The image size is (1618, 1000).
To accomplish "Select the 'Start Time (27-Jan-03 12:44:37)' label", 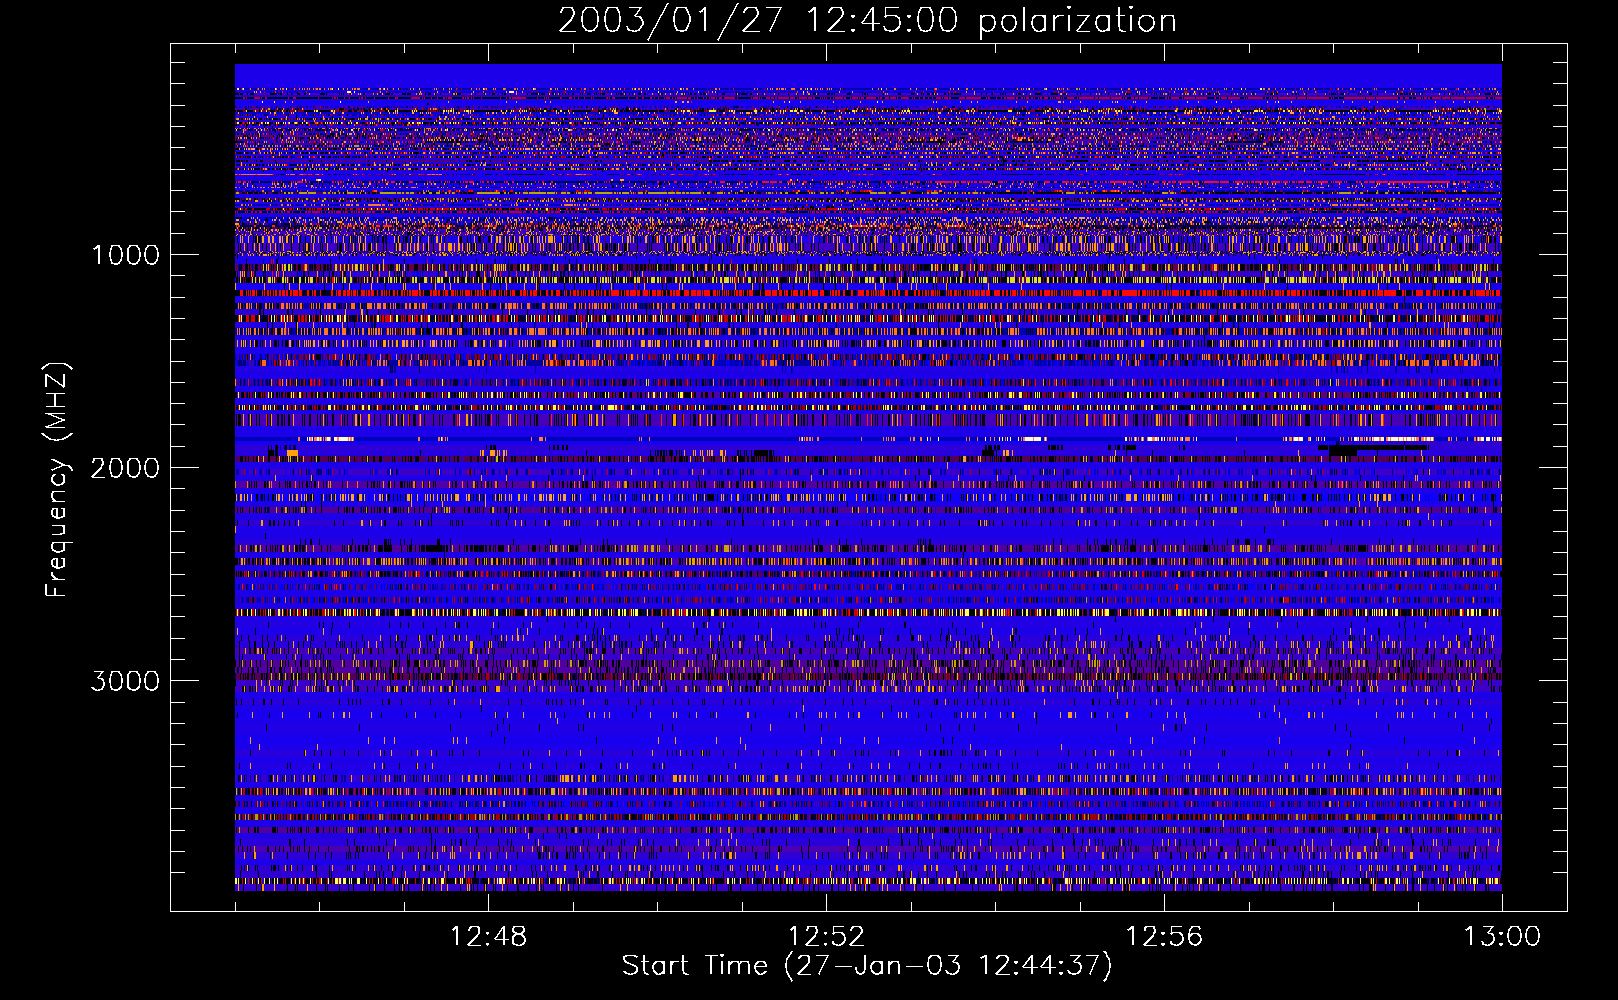I will click(867, 966).
